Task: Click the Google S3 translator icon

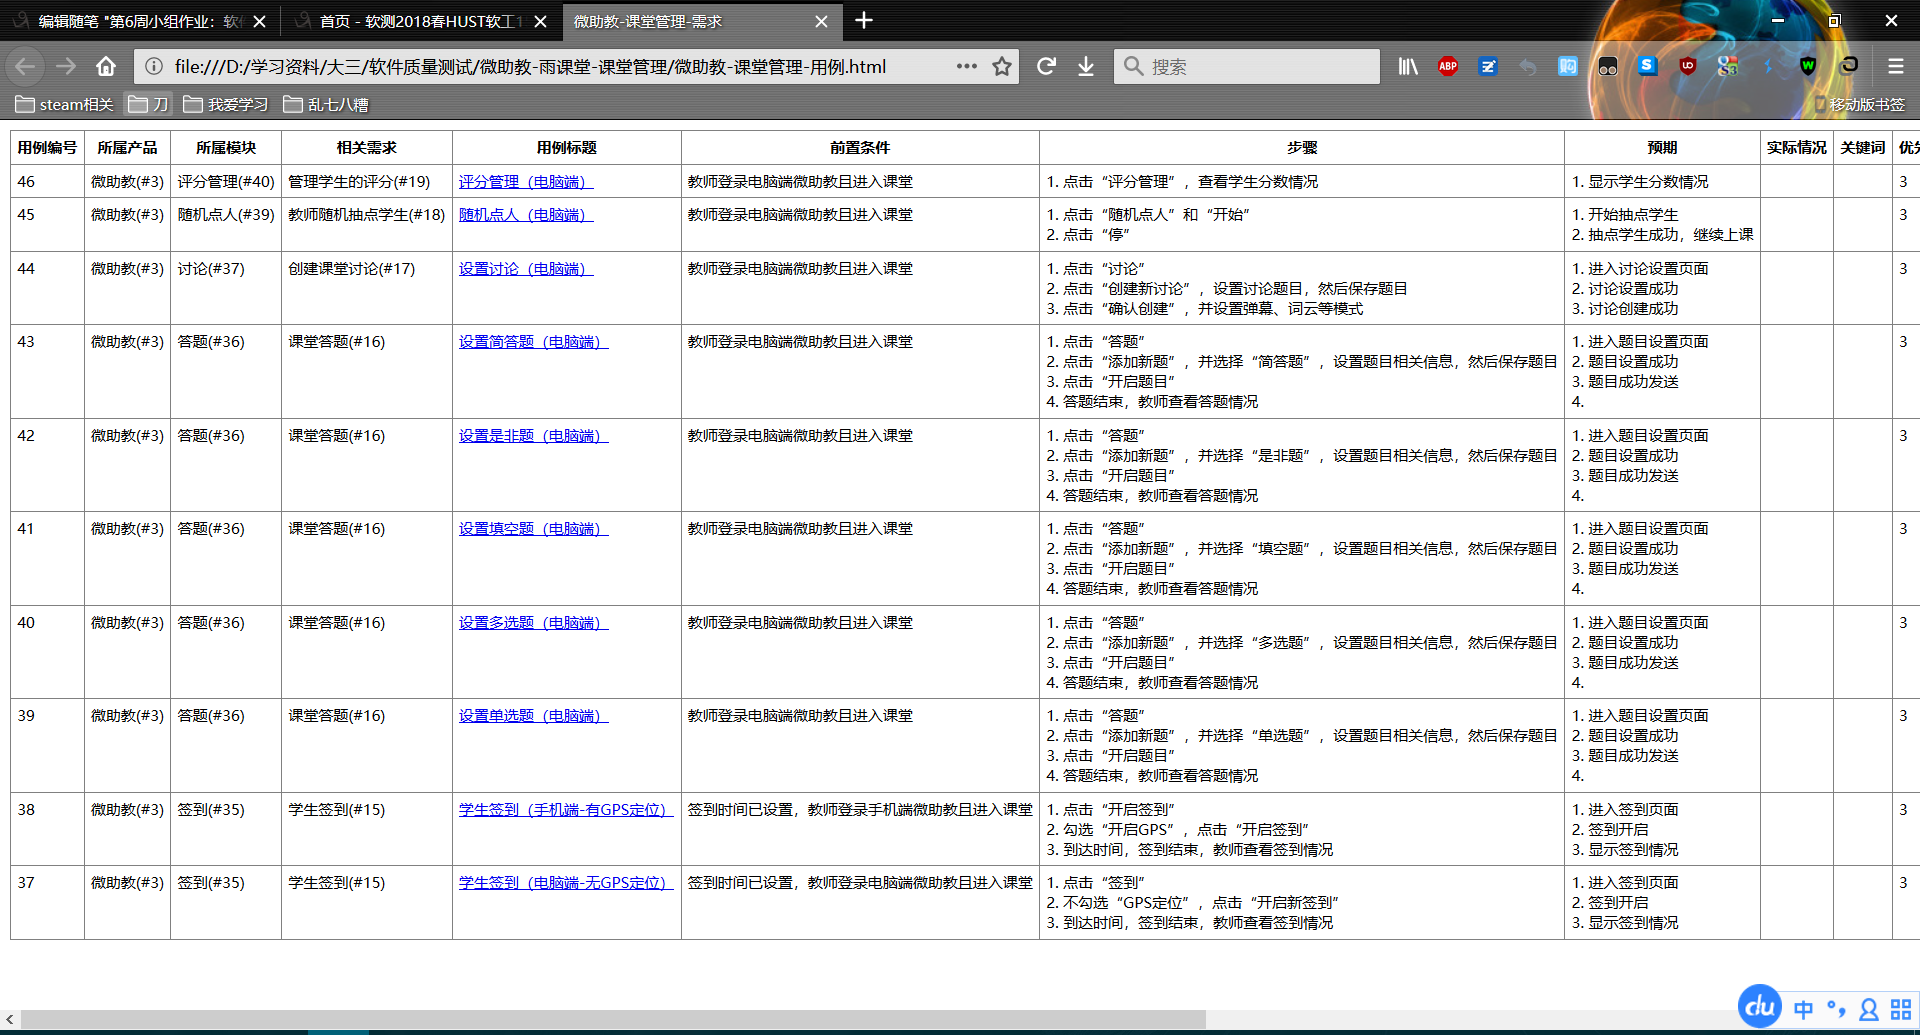Action: 1728,66
